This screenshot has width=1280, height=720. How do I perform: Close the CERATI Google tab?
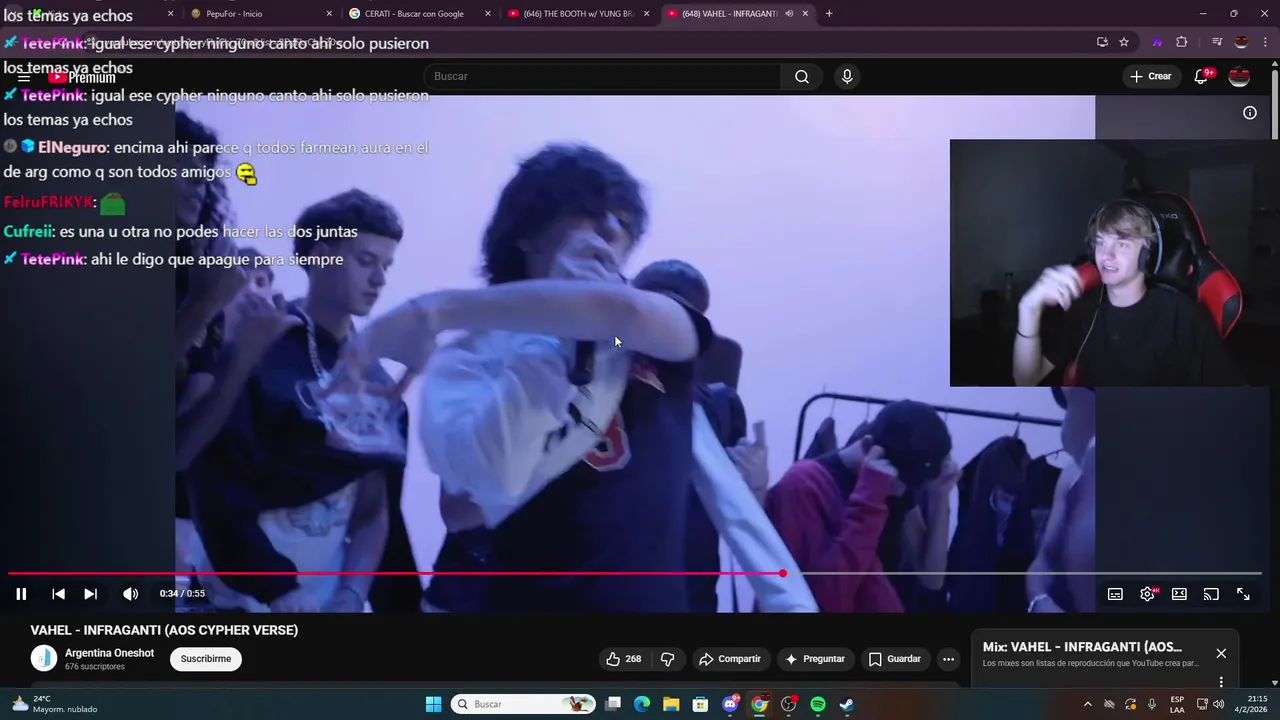[x=488, y=14]
